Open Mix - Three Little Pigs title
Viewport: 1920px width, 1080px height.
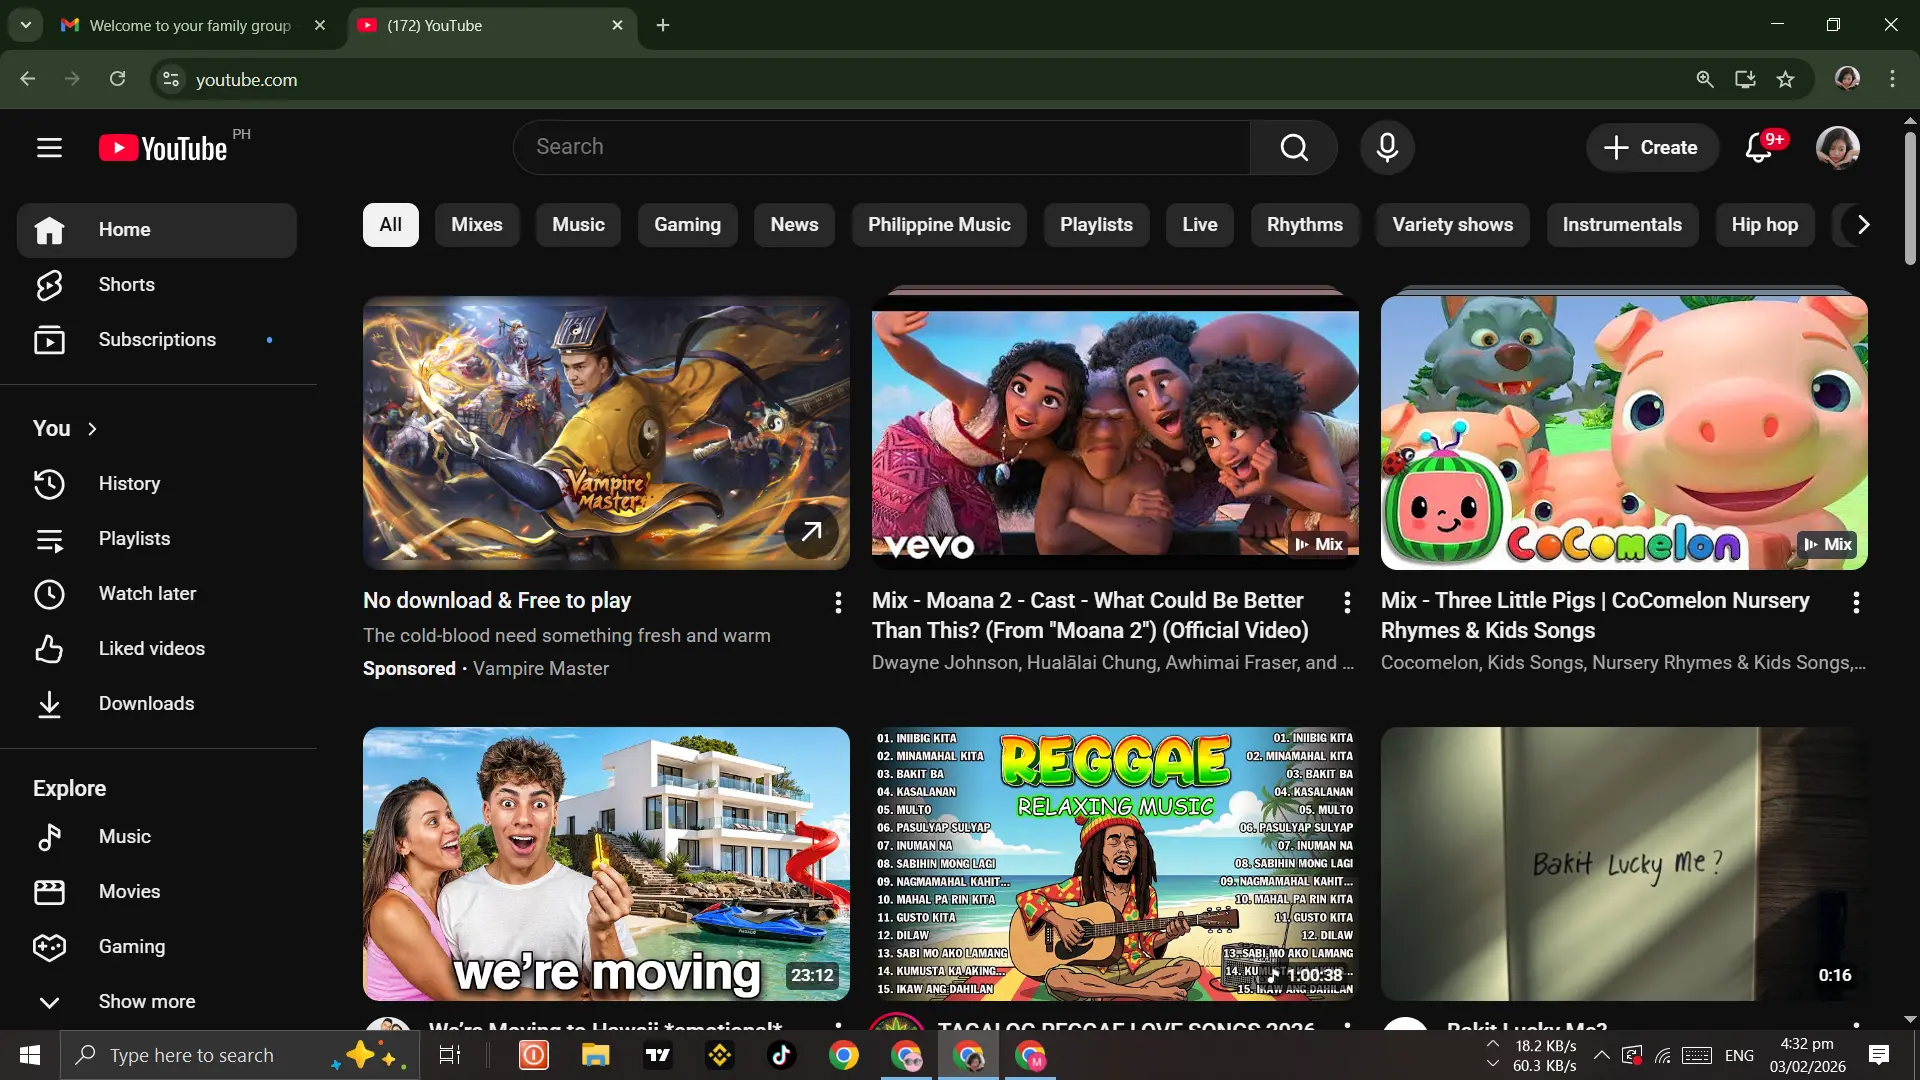tap(1595, 615)
